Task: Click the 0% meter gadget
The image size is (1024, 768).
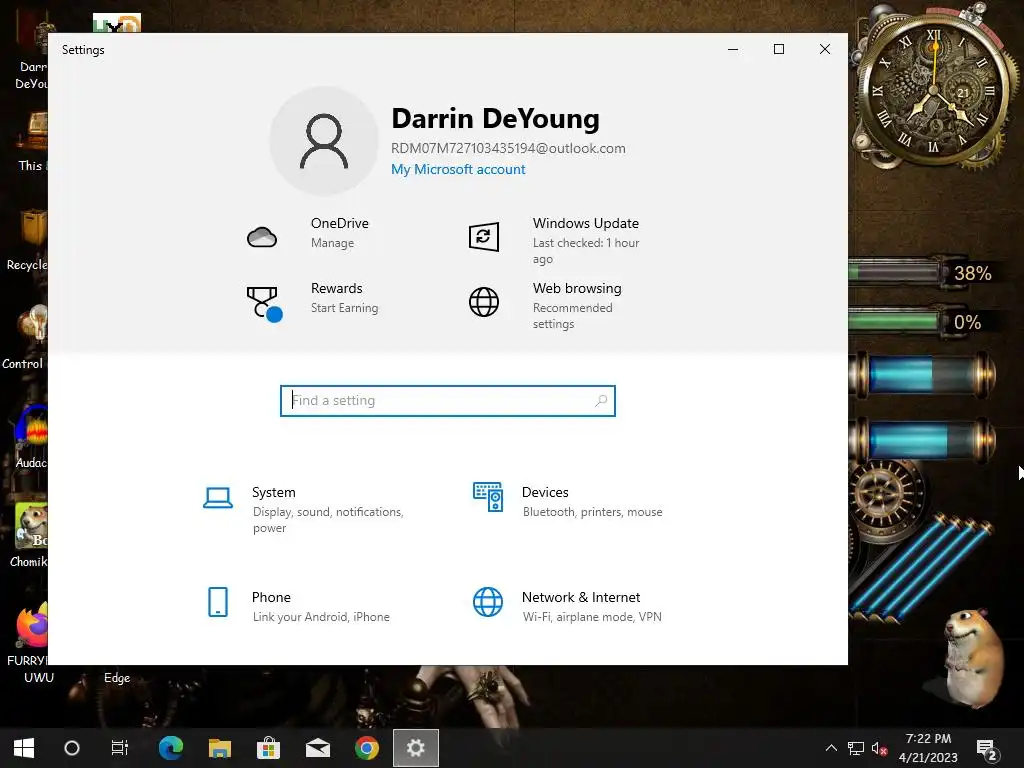Action: coord(924,321)
